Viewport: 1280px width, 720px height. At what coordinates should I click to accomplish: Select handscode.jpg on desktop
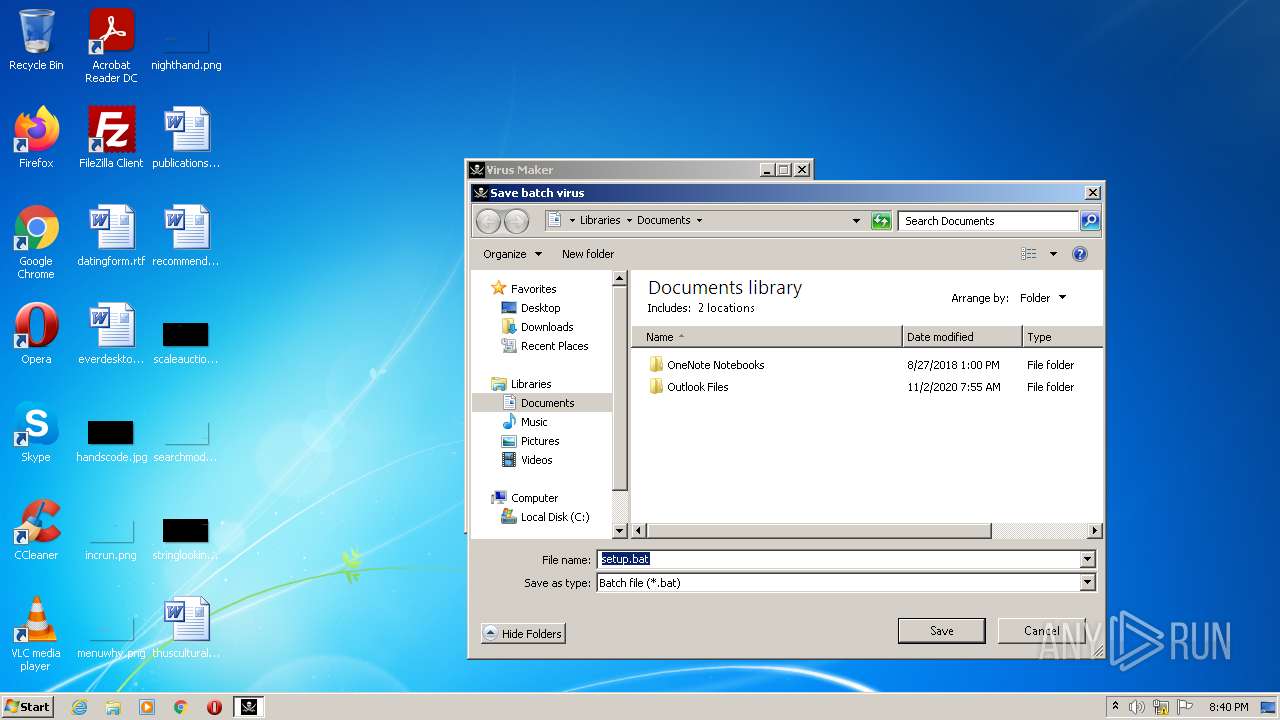pyautogui.click(x=111, y=439)
